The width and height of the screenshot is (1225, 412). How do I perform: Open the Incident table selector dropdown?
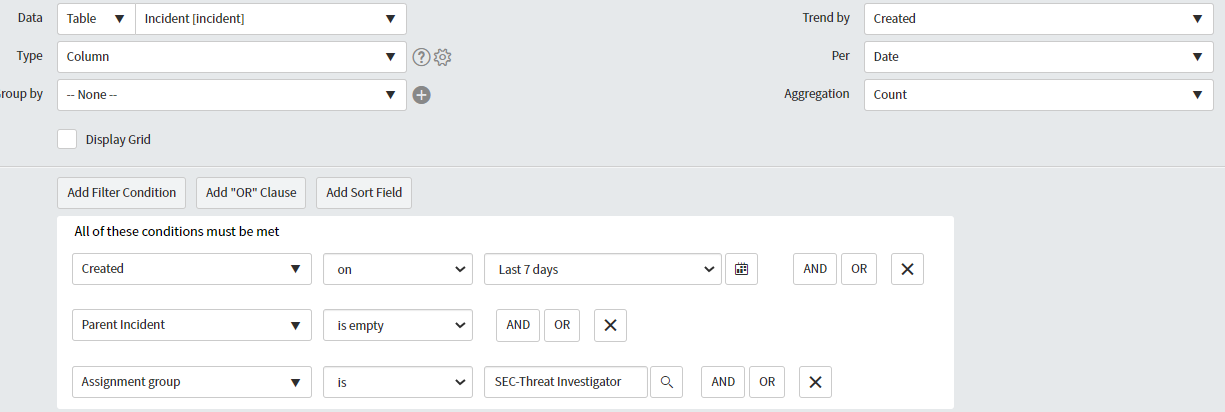(x=270, y=18)
